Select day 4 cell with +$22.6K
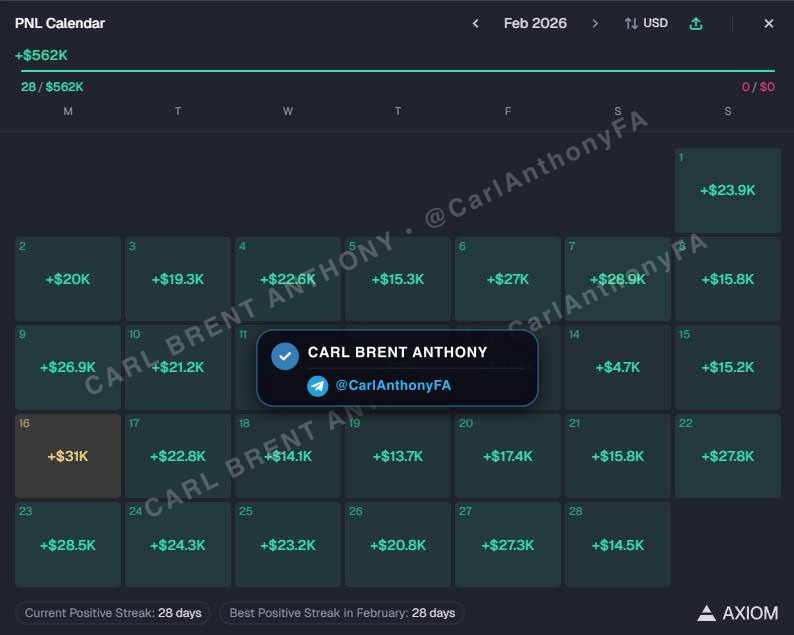The width and height of the screenshot is (794, 635). point(288,279)
